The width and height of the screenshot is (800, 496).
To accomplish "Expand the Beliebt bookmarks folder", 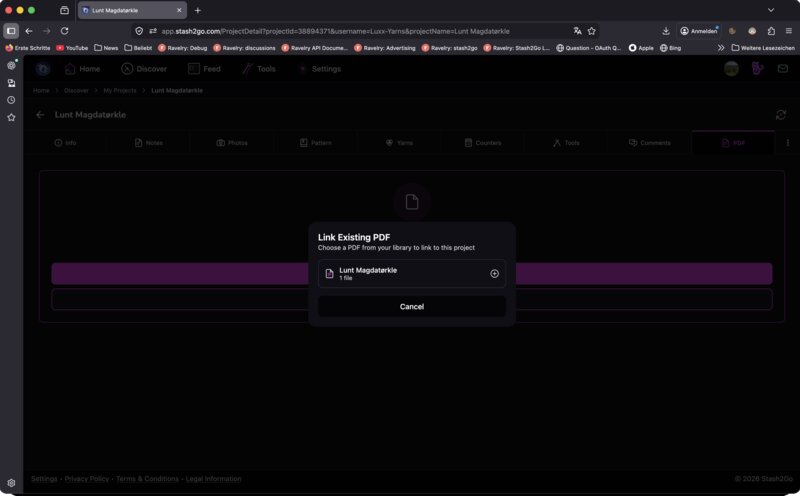I will tap(138, 48).
